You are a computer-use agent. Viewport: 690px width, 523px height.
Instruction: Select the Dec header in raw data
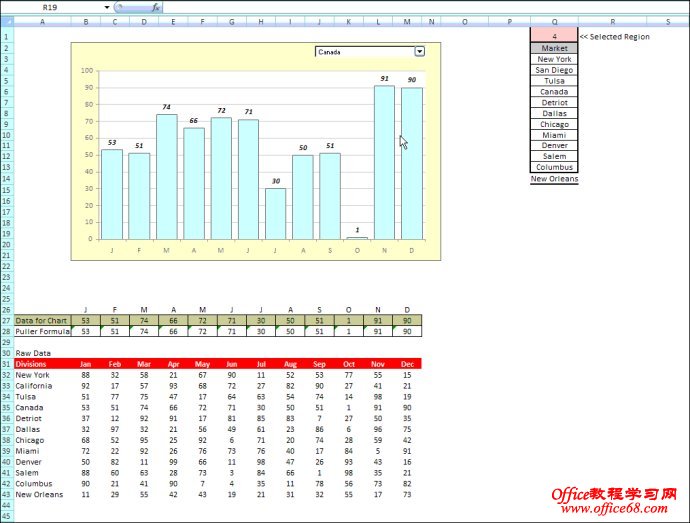[407, 364]
